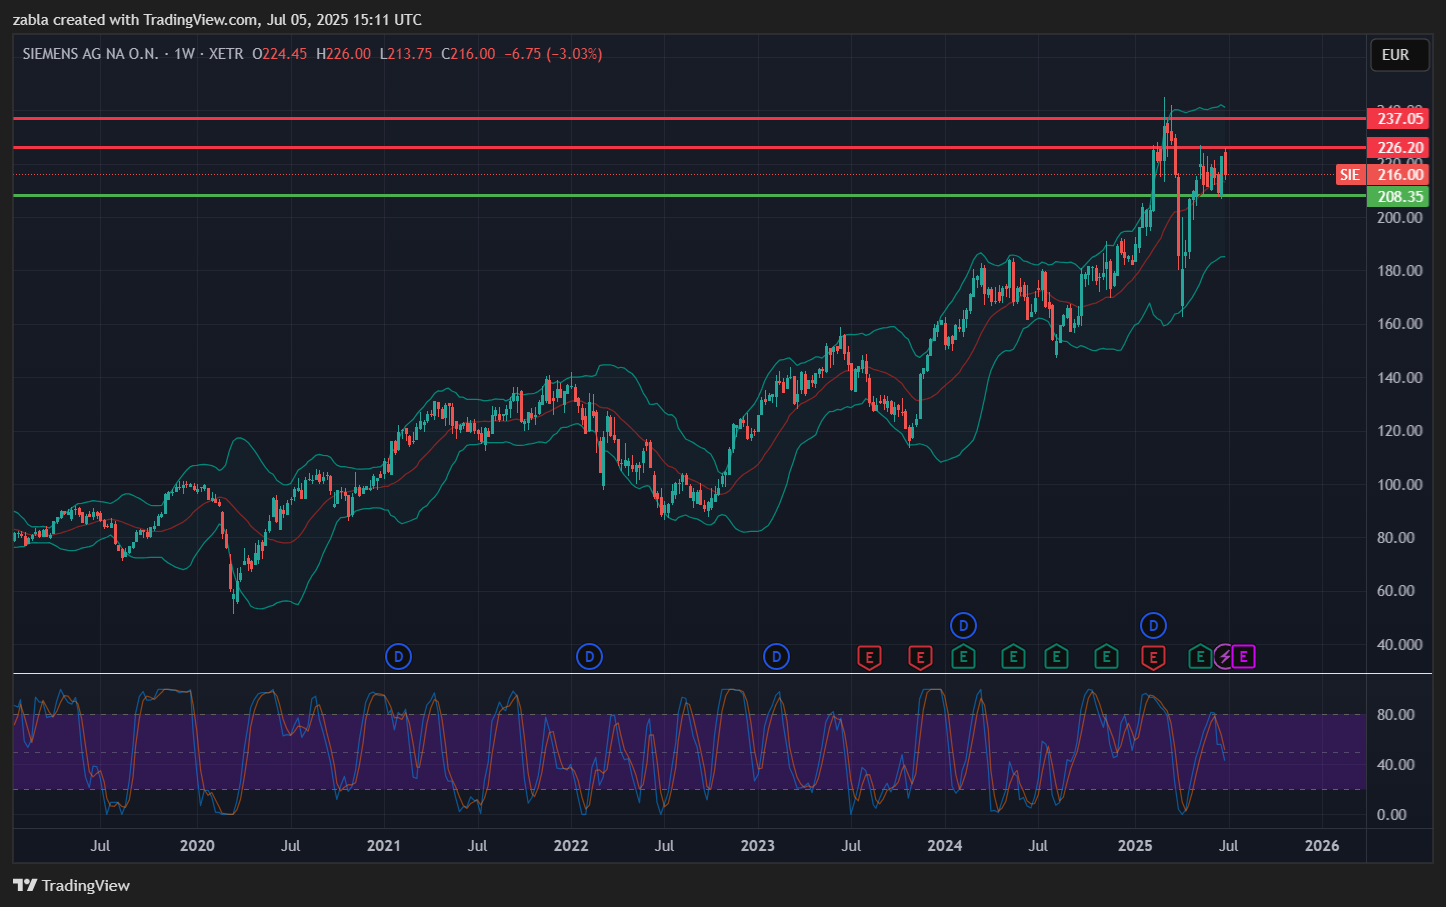Click the 216.00 last price label
1446x907 pixels.
(1398, 175)
